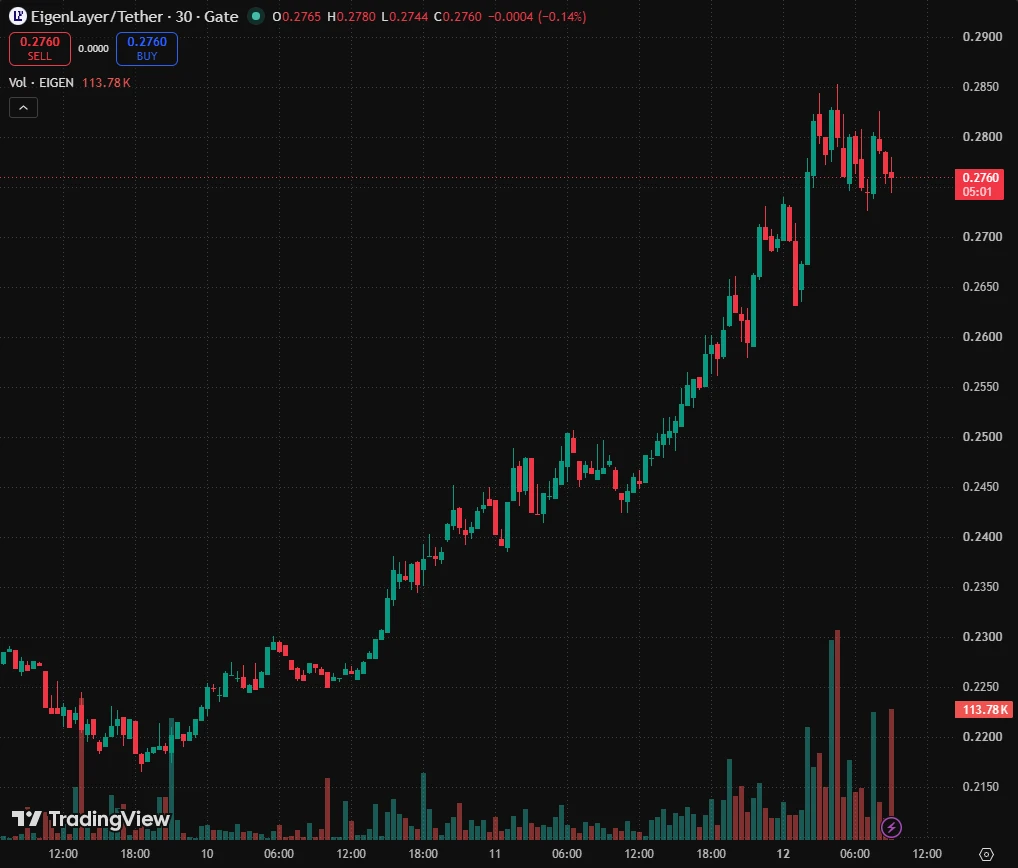Select the Vol · EIGEN indicator label
The image size is (1018, 868).
[41, 82]
